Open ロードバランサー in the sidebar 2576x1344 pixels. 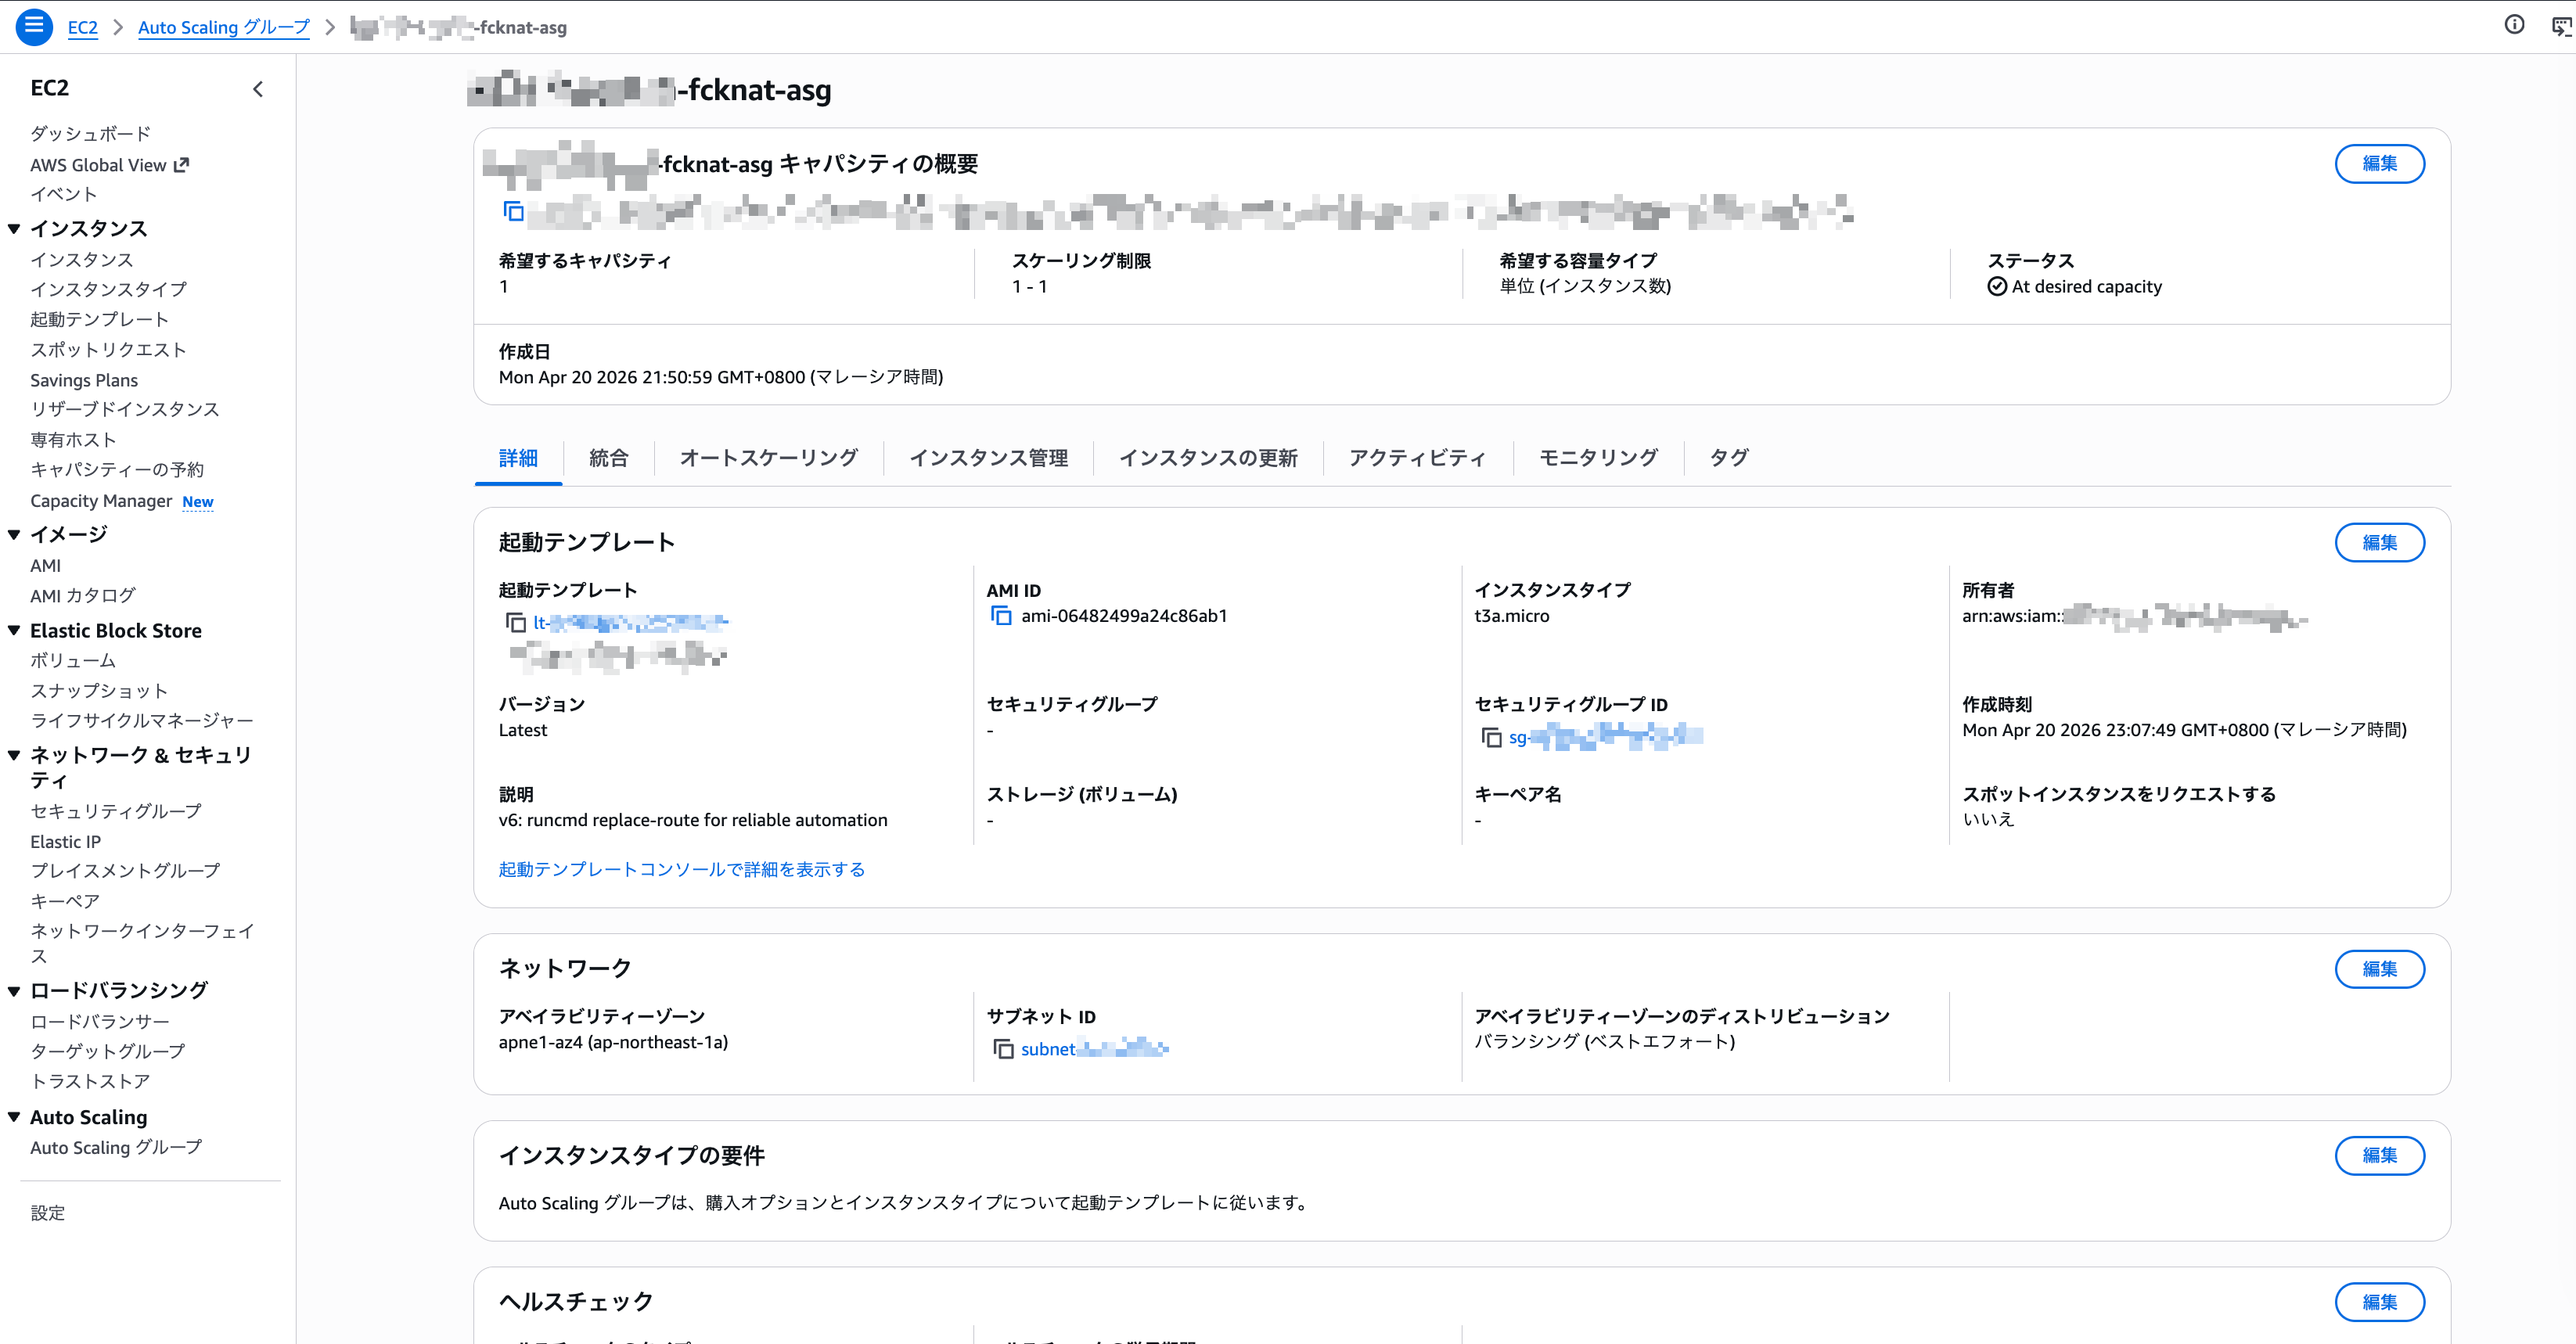point(100,1022)
